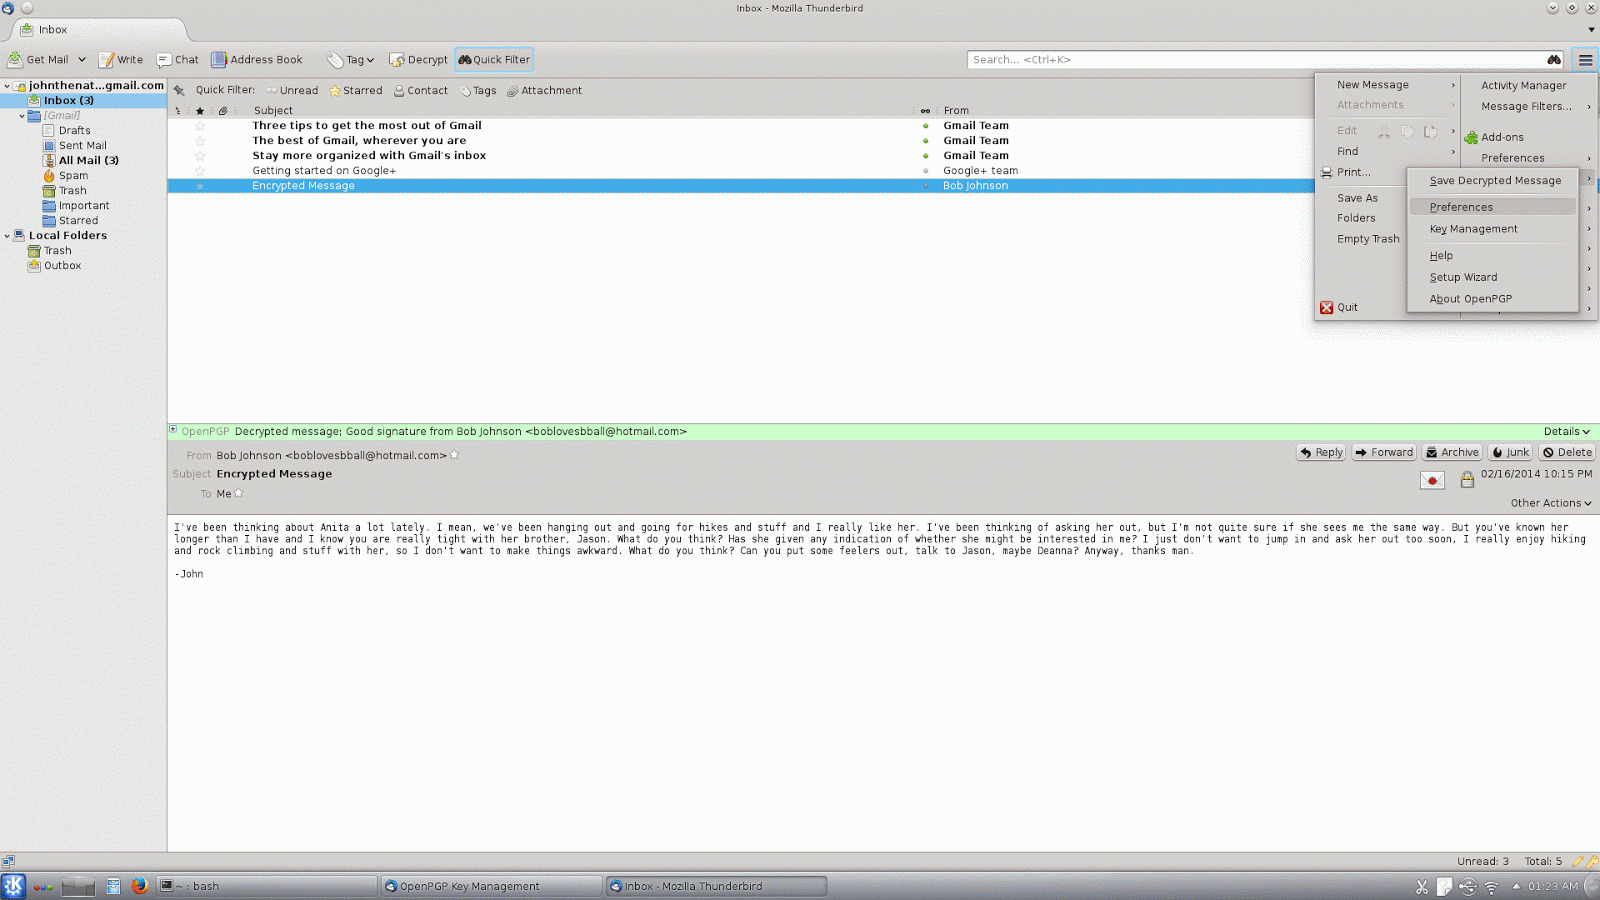Switch to OpenPGP Key Management taskbar window
Viewport: 1600px width, 900px height.
tap(492, 886)
